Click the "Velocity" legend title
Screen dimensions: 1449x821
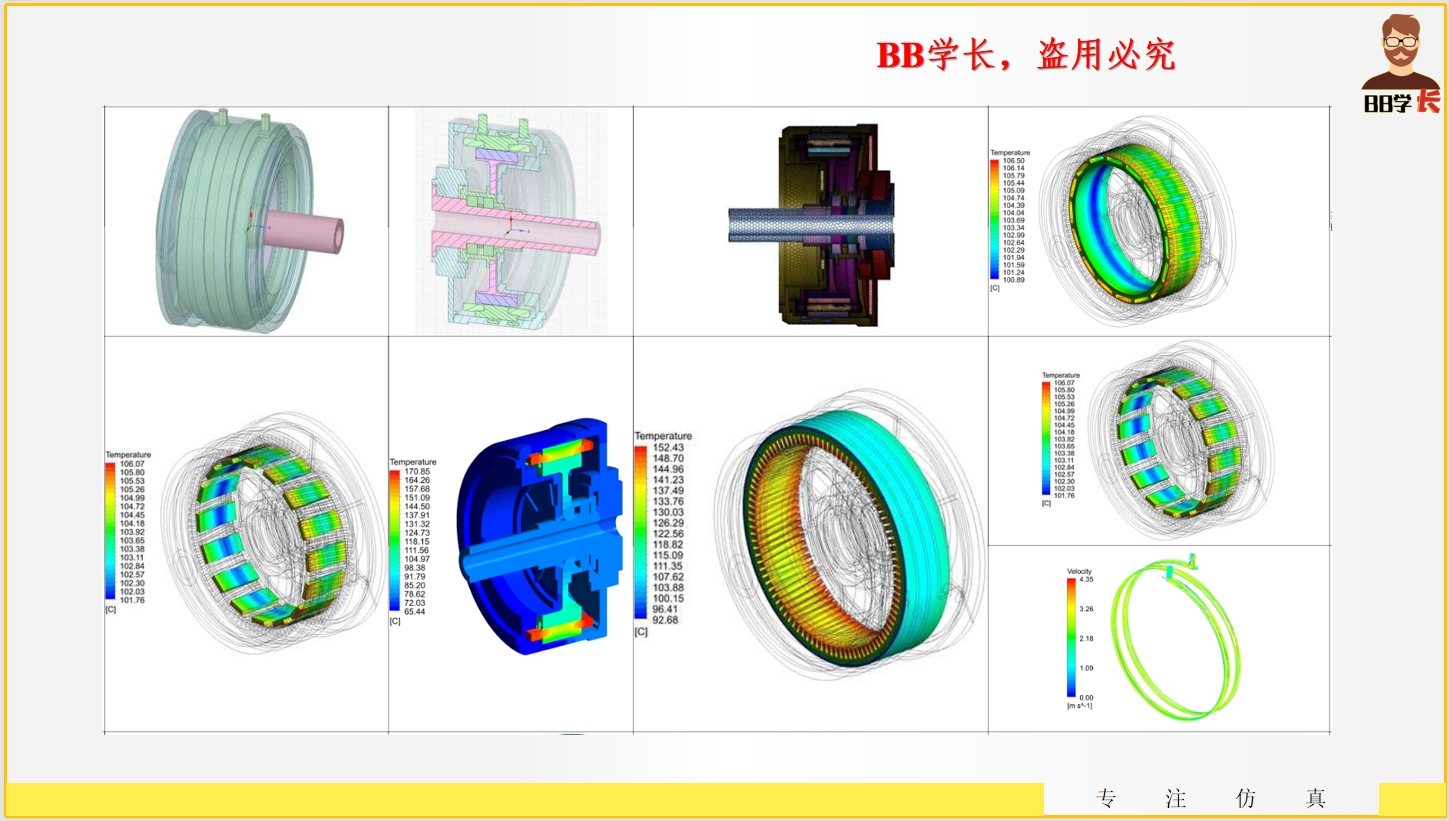pos(1080,571)
